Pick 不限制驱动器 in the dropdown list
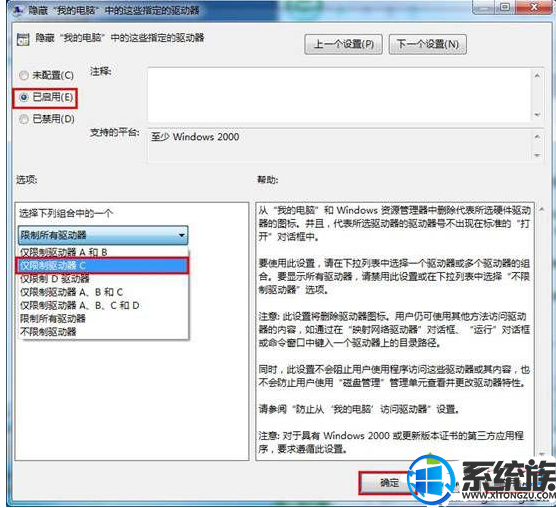This screenshot has width=556, height=508. 102,332
